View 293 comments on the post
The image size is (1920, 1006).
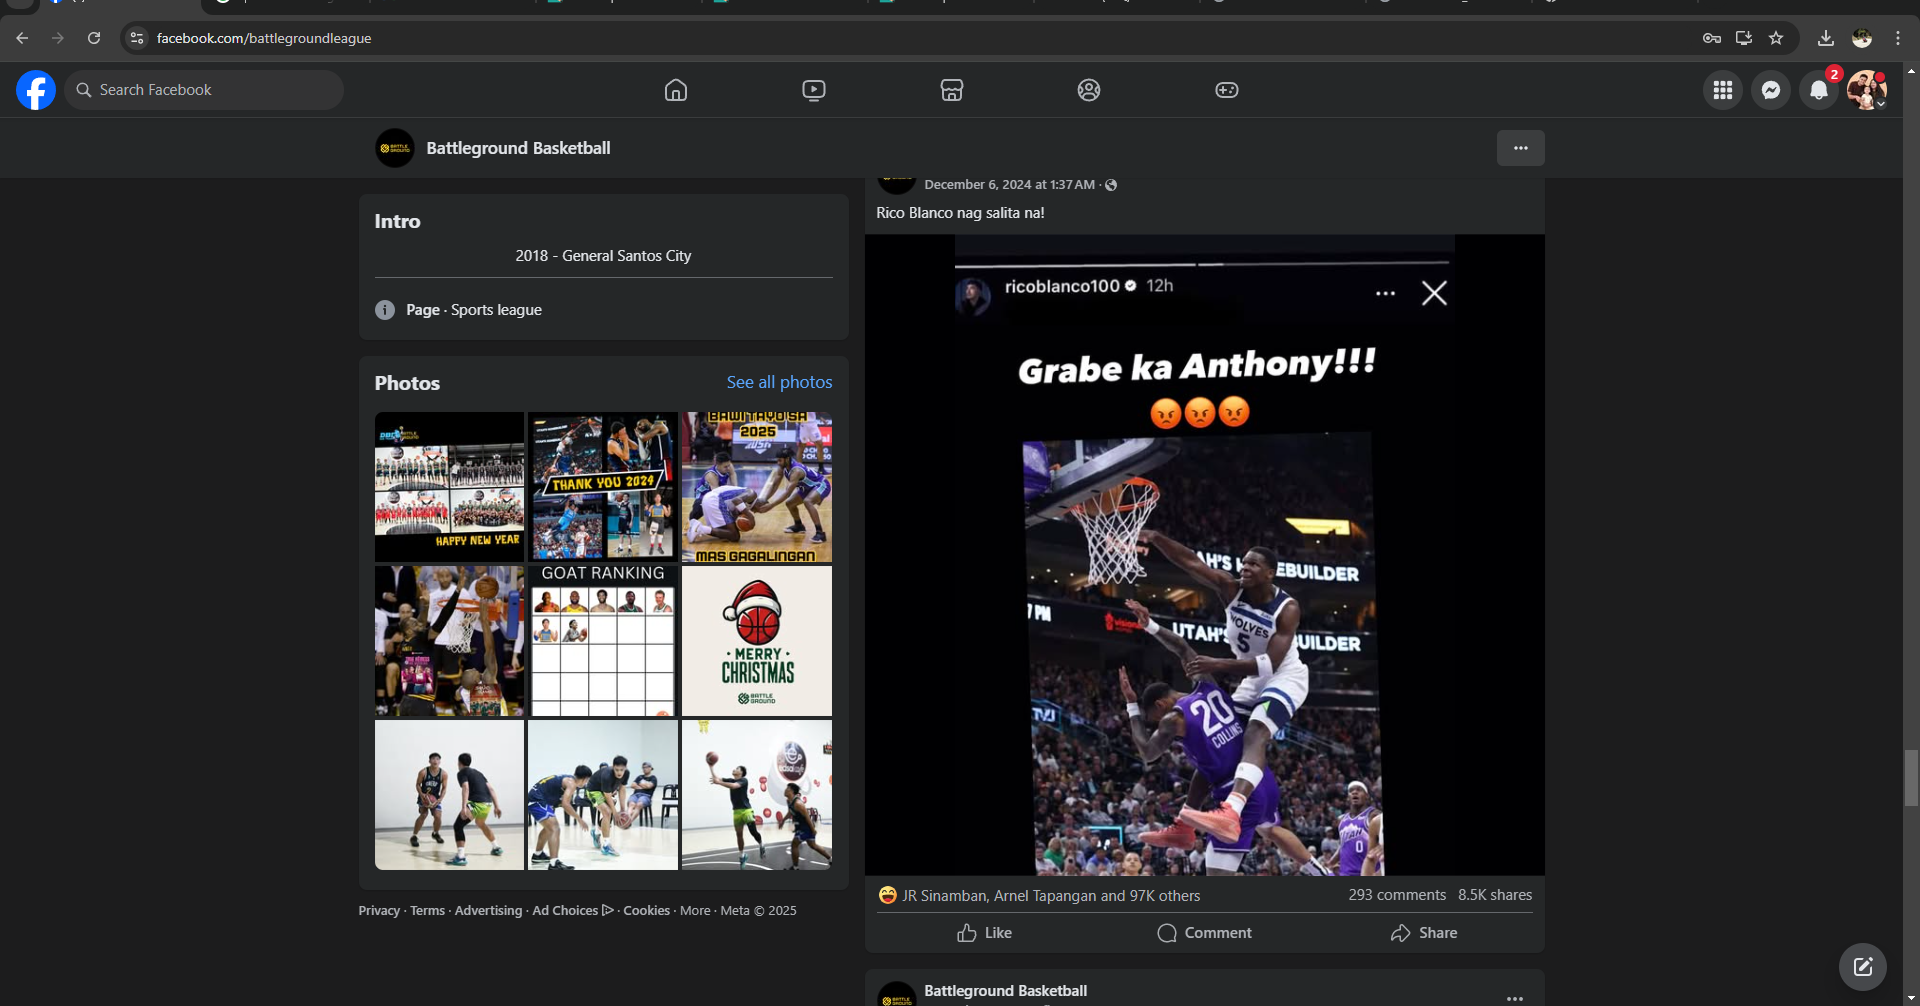[x=1397, y=895]
